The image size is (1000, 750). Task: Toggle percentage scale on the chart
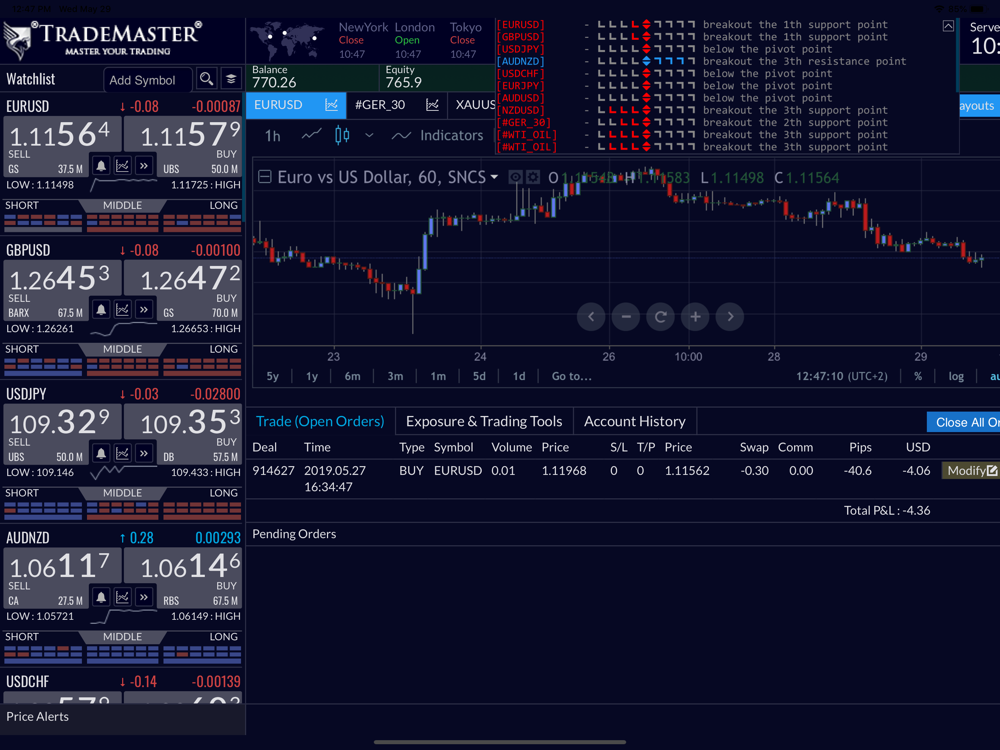[x=918, y=376]
